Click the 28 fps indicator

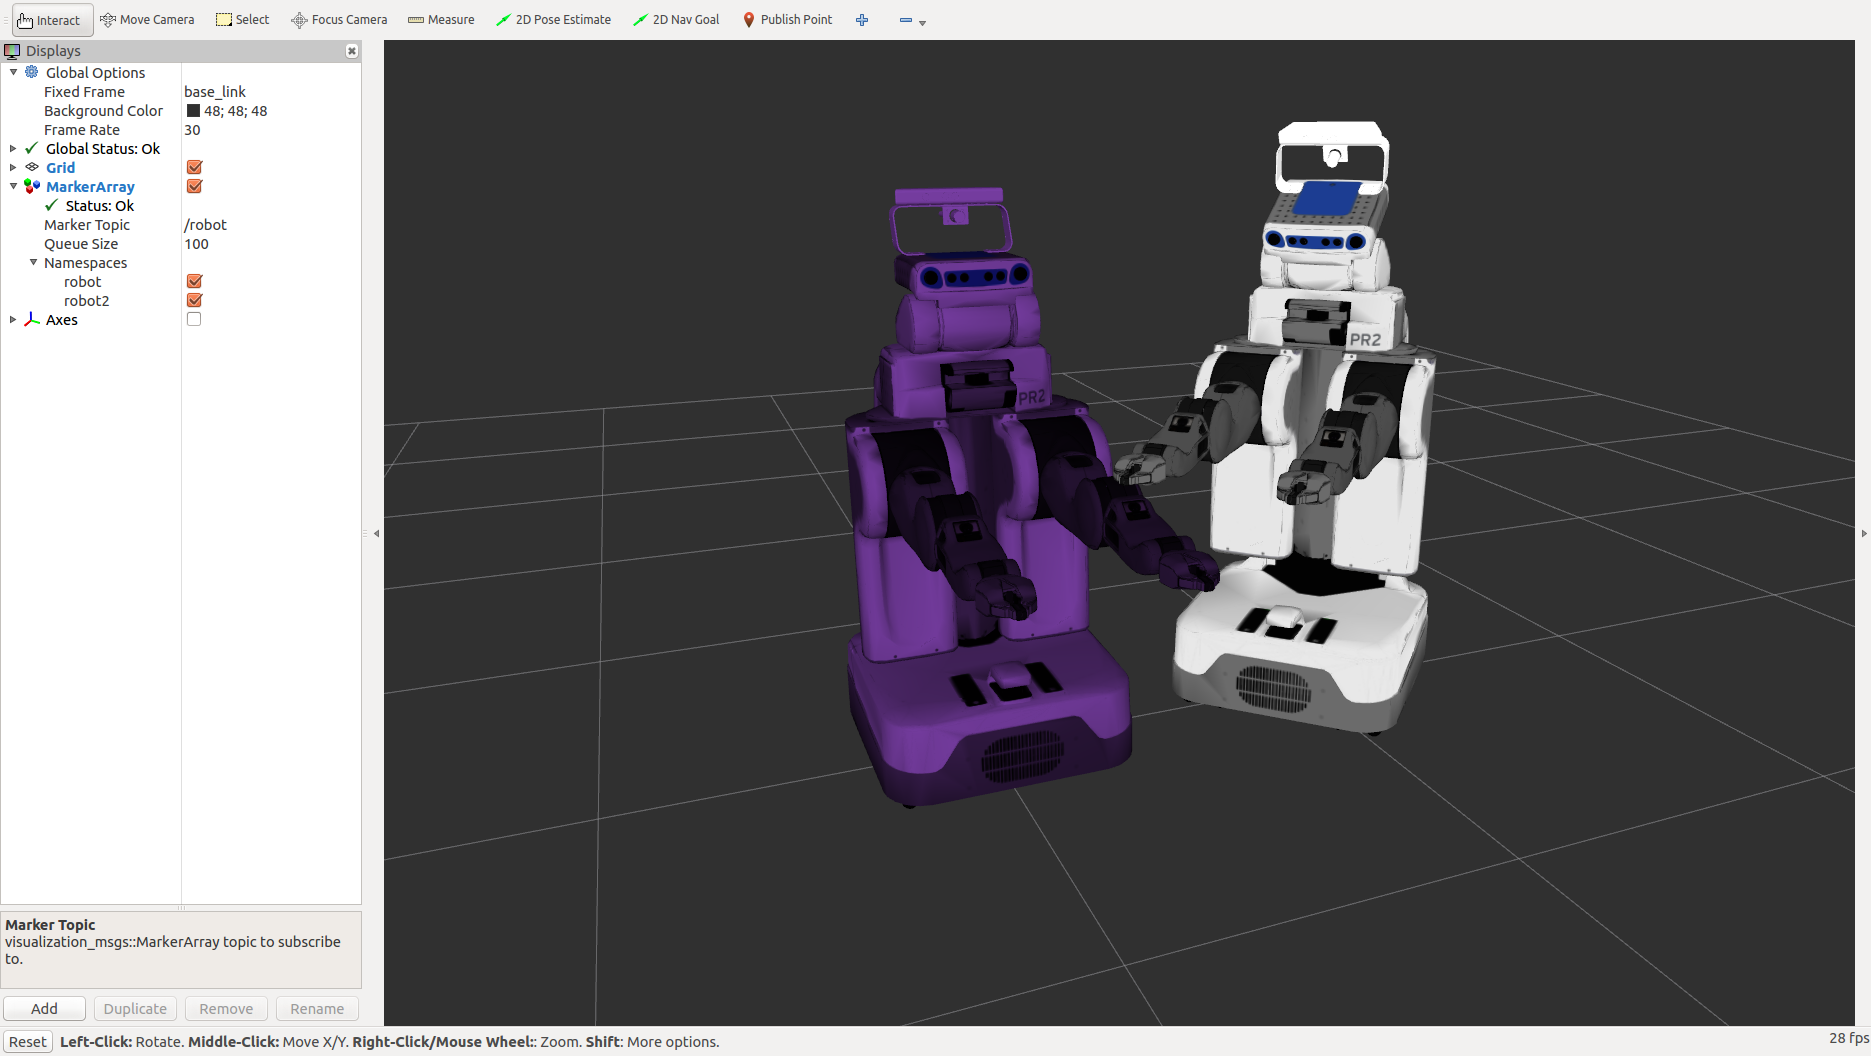coord(1848,1038)
